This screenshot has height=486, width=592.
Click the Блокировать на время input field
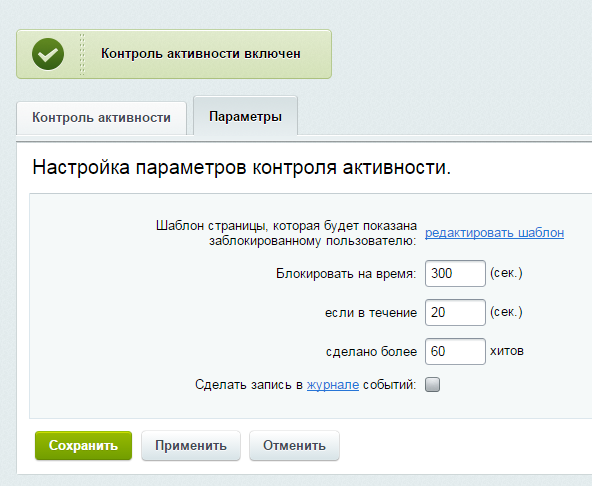coord(455,273)
